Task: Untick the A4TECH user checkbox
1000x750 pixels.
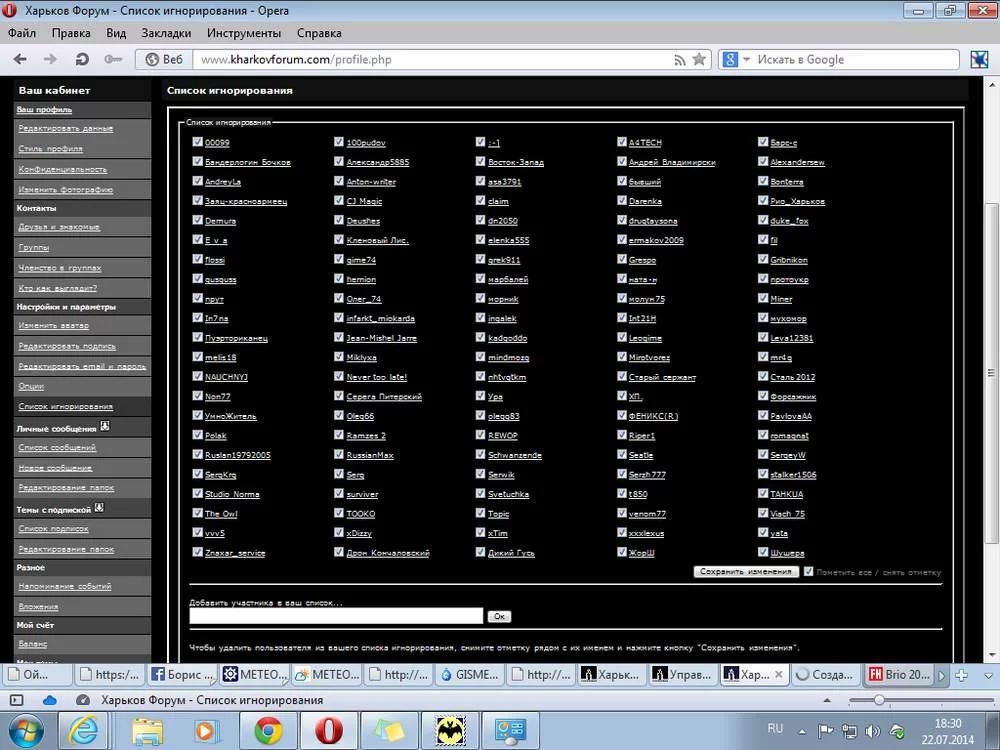Action: [622, 142]
